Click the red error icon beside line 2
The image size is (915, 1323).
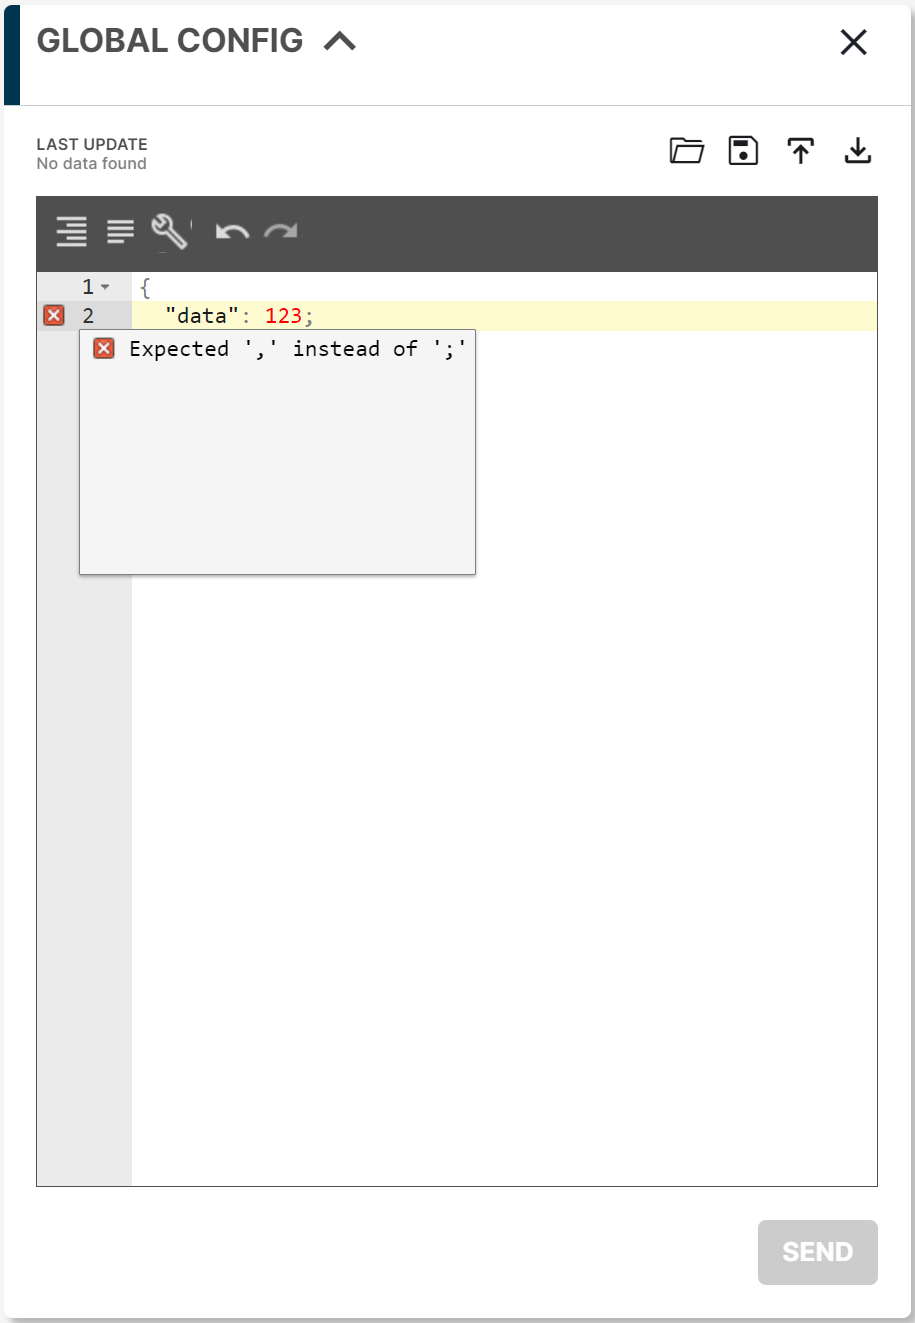pyautogui.click(x=52, y=315)
